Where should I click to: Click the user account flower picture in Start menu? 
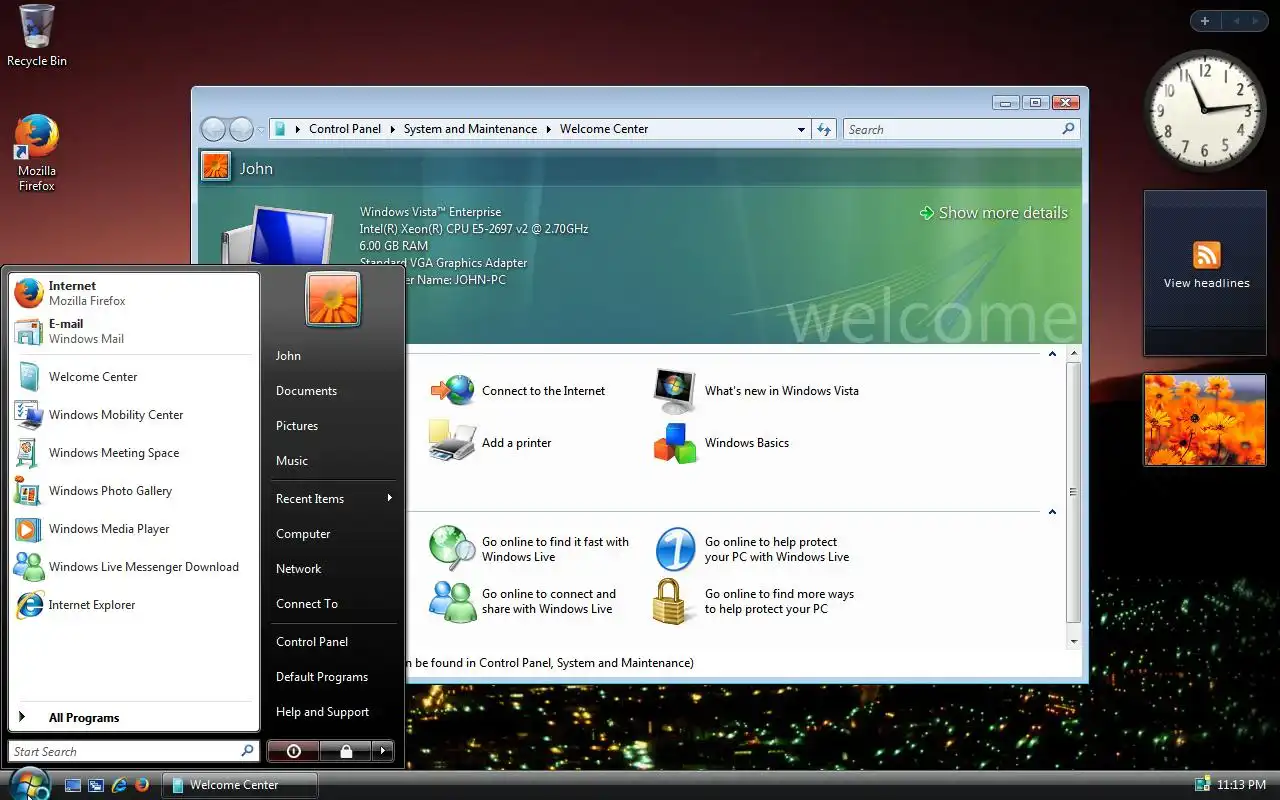click(x=333, y=299)
